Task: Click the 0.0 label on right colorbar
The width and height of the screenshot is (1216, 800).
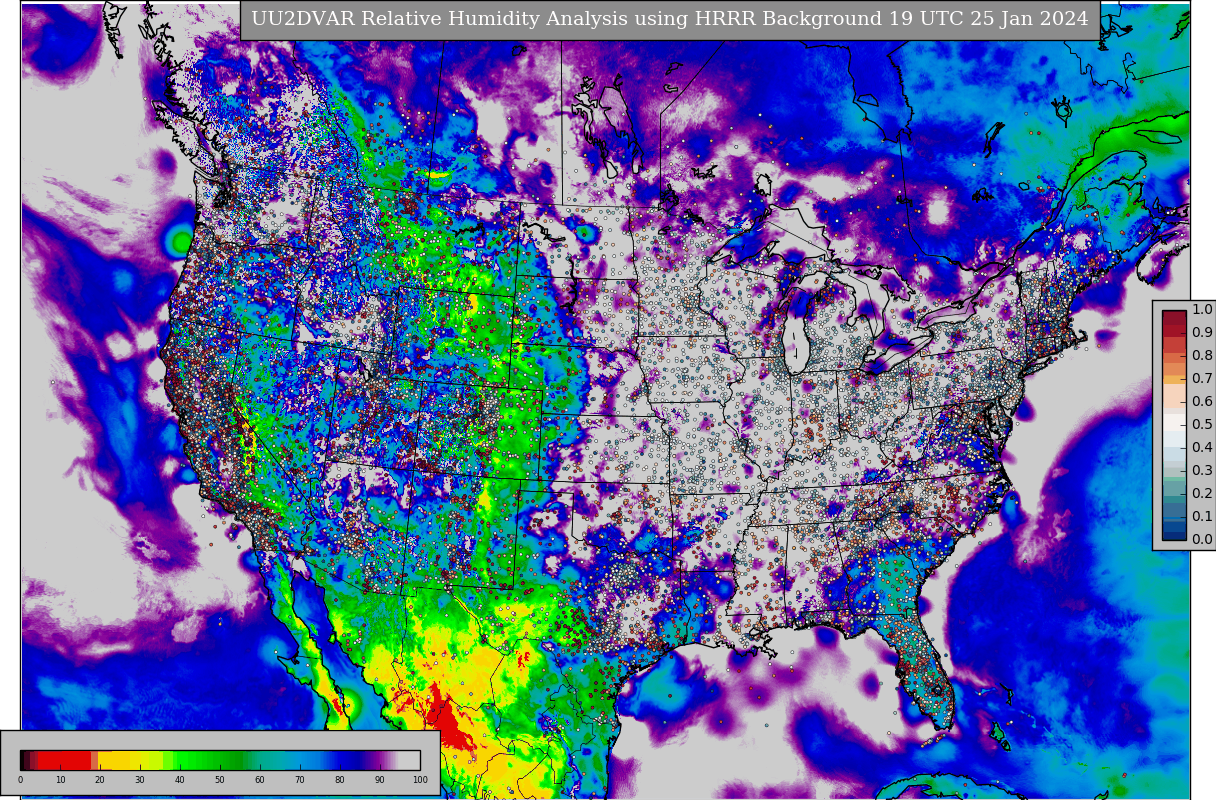Action: click(1202, 539)
